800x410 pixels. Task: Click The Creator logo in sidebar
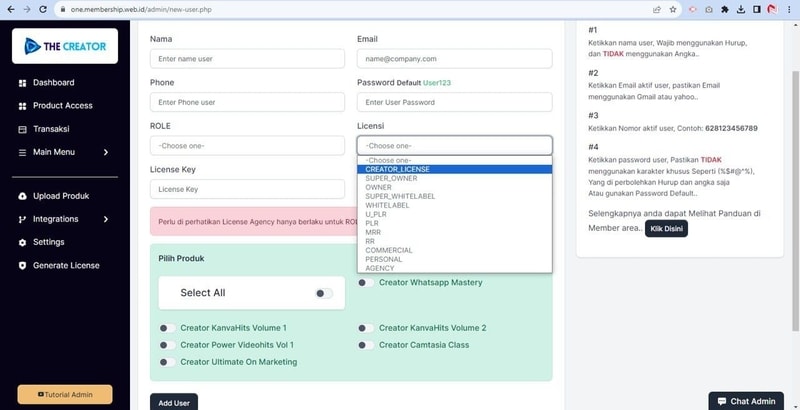tap(65, 46)
